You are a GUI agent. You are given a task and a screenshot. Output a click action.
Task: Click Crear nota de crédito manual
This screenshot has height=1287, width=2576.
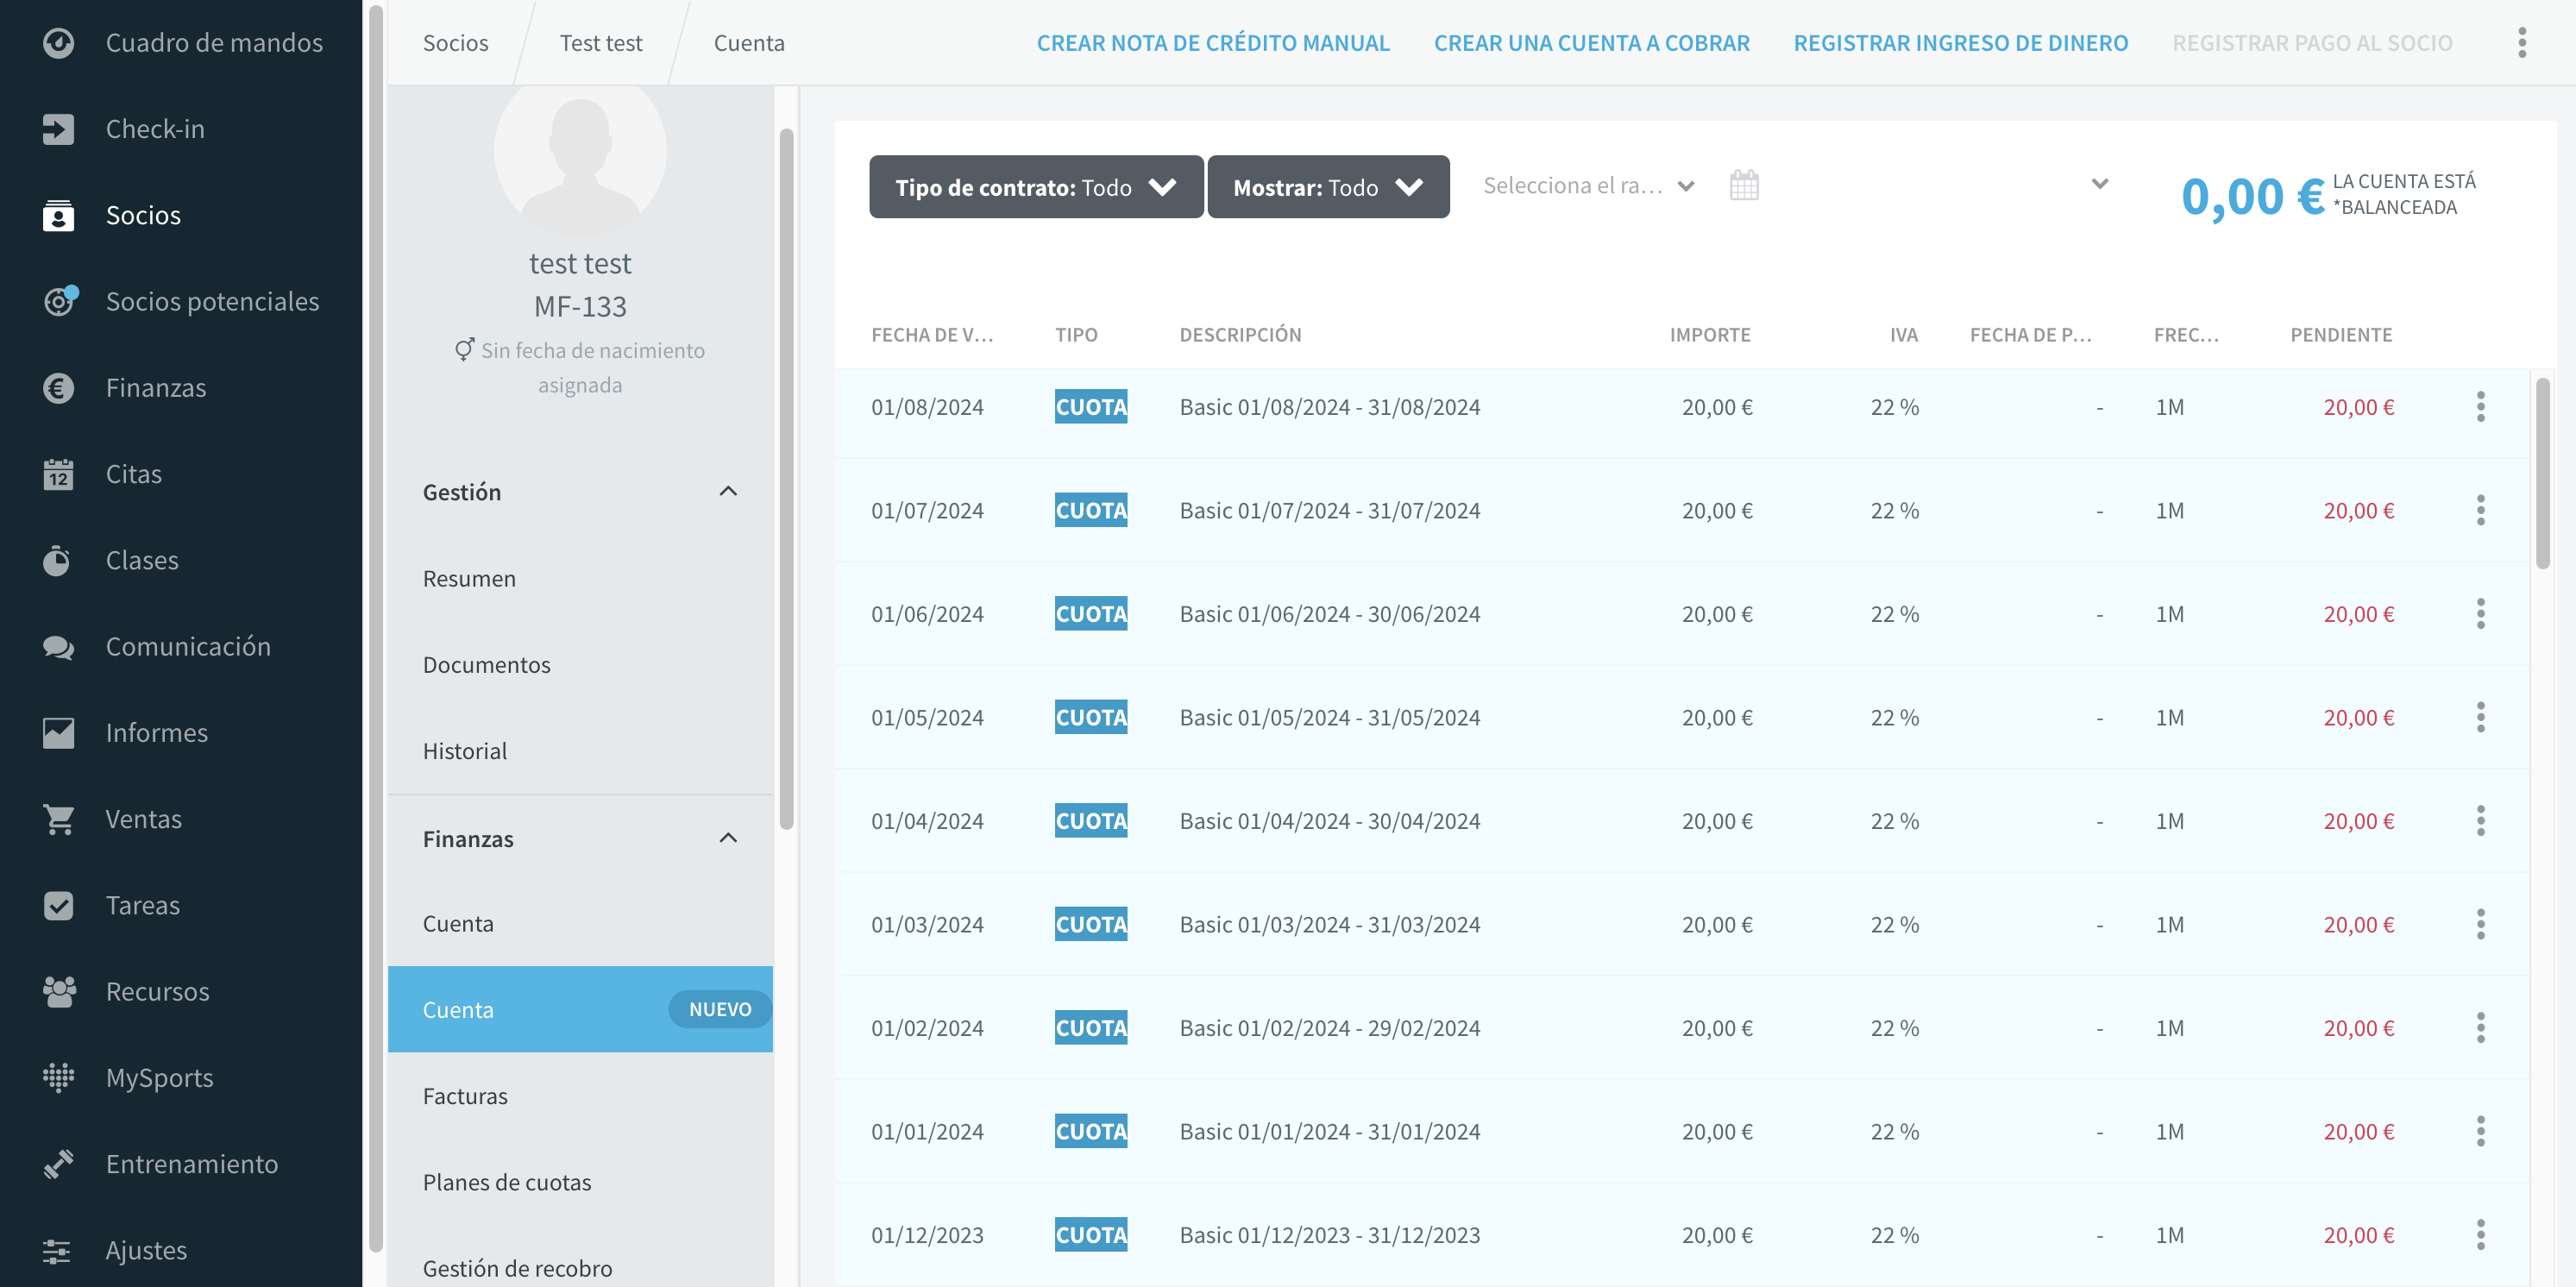tap(1213, 43)
